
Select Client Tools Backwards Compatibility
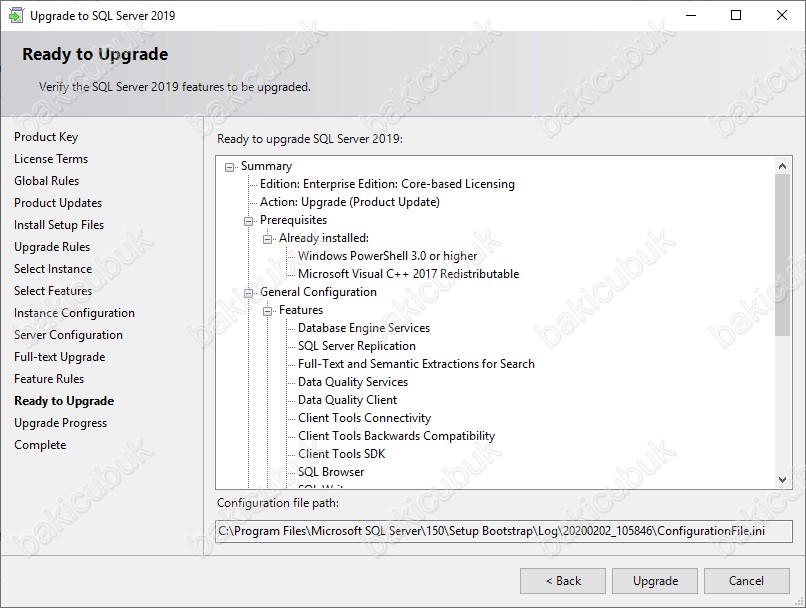pyautogui.click(x=396, y=436)
